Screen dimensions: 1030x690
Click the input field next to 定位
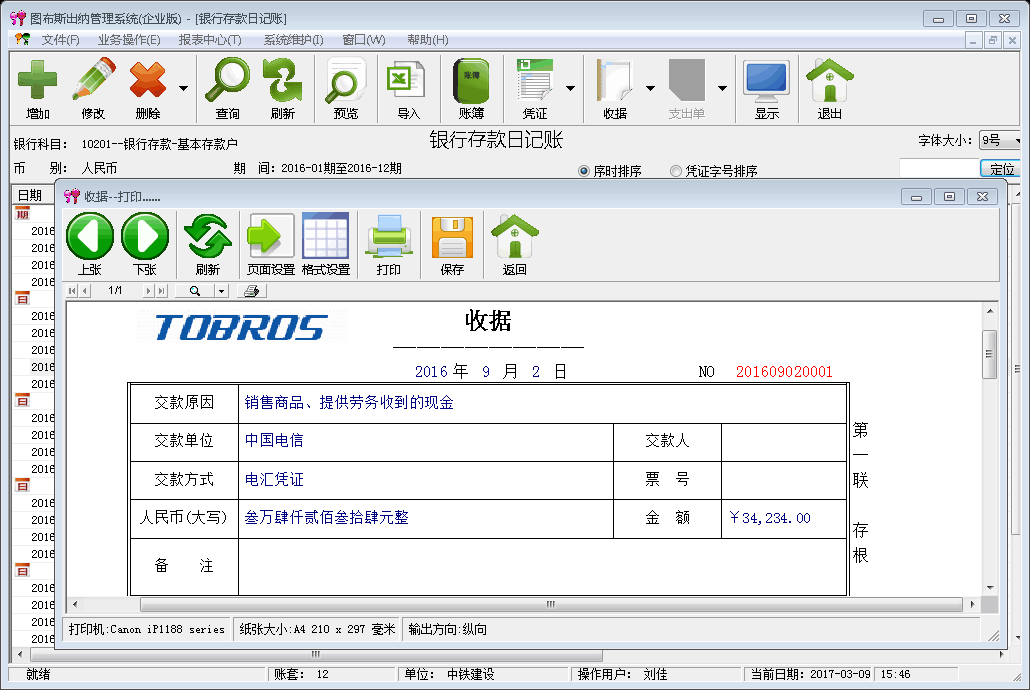pyautogui.click(x=939, y=168)
